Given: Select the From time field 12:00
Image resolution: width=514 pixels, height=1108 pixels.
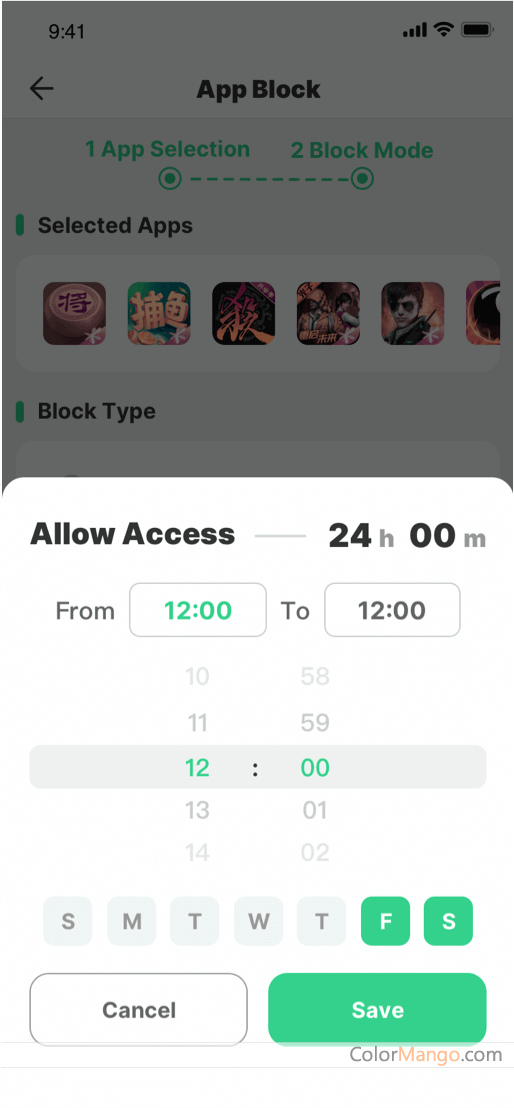Looking at the screenshot, I should click(198, 610).
